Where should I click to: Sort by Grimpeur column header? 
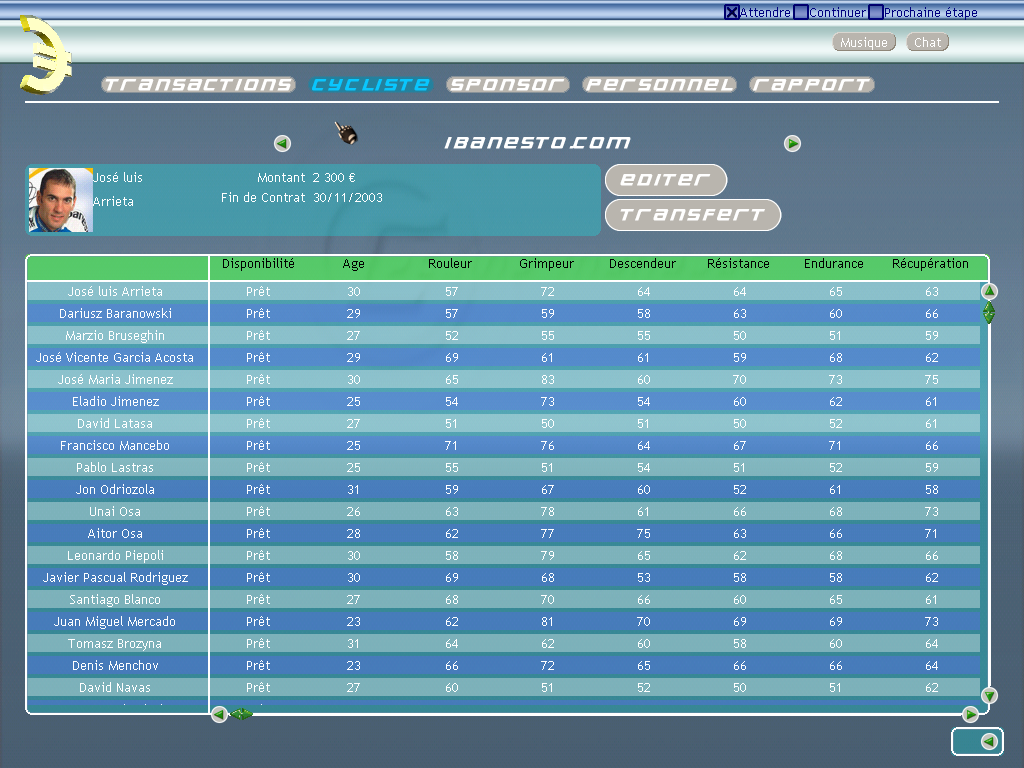click(x=547, y=264)
